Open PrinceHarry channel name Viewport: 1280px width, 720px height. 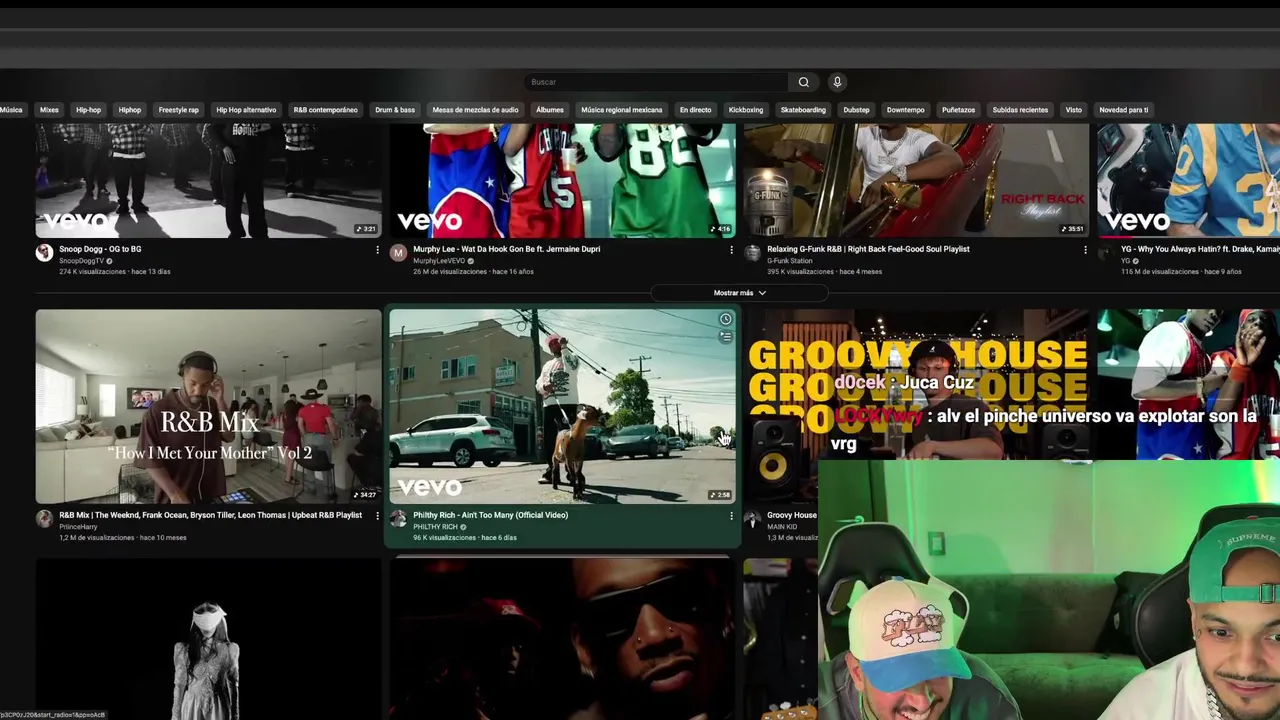click(78, 527)
